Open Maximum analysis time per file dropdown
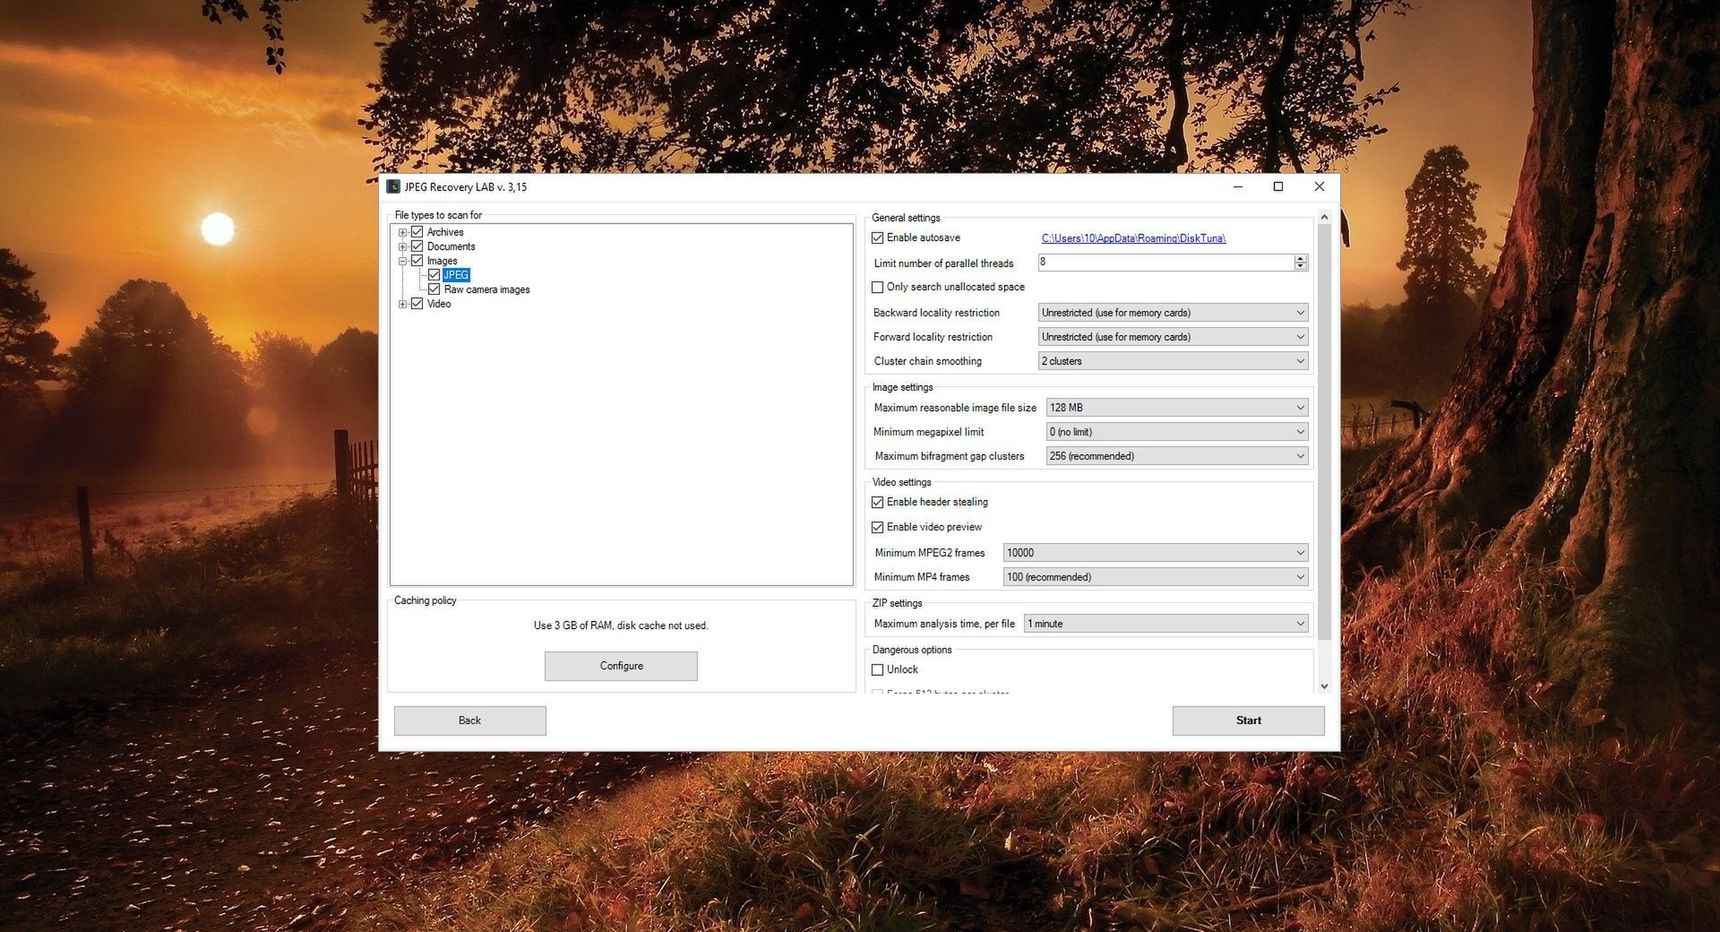 coord(1166,624)
